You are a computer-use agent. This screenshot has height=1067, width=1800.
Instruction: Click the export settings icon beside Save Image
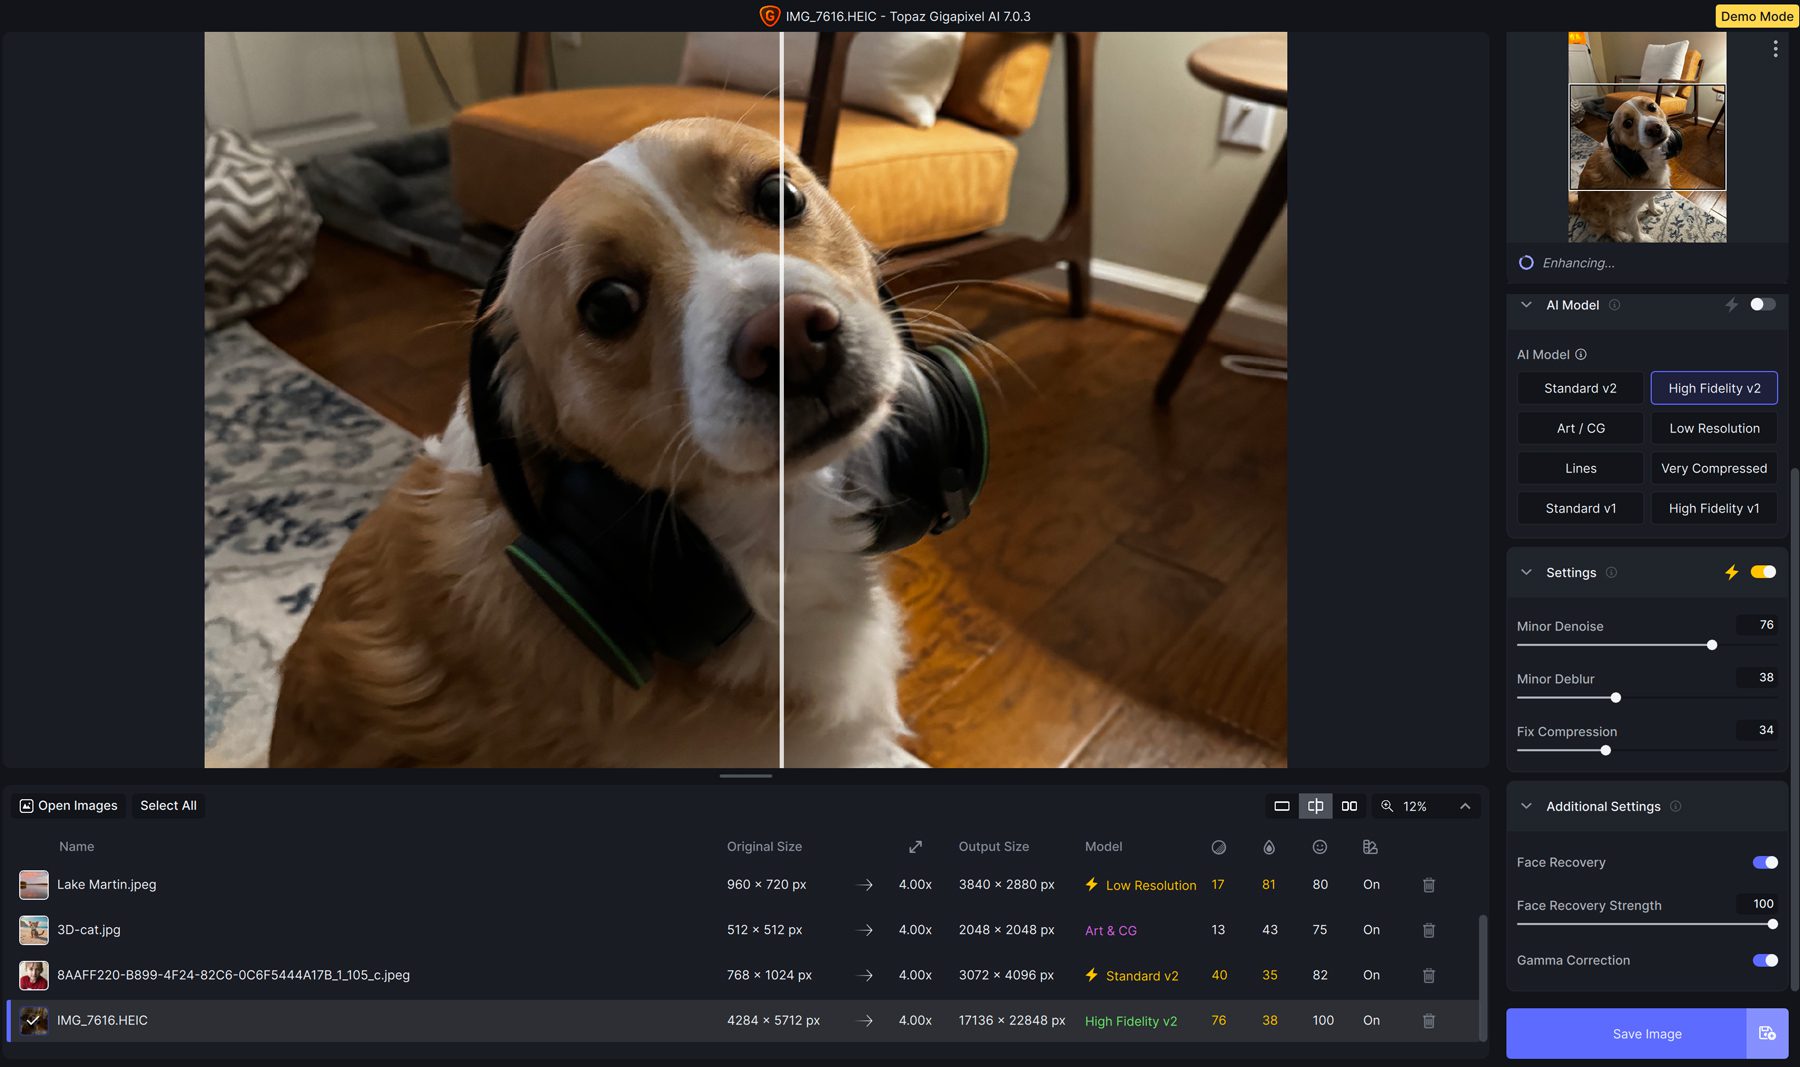tap(1767, 1033)
